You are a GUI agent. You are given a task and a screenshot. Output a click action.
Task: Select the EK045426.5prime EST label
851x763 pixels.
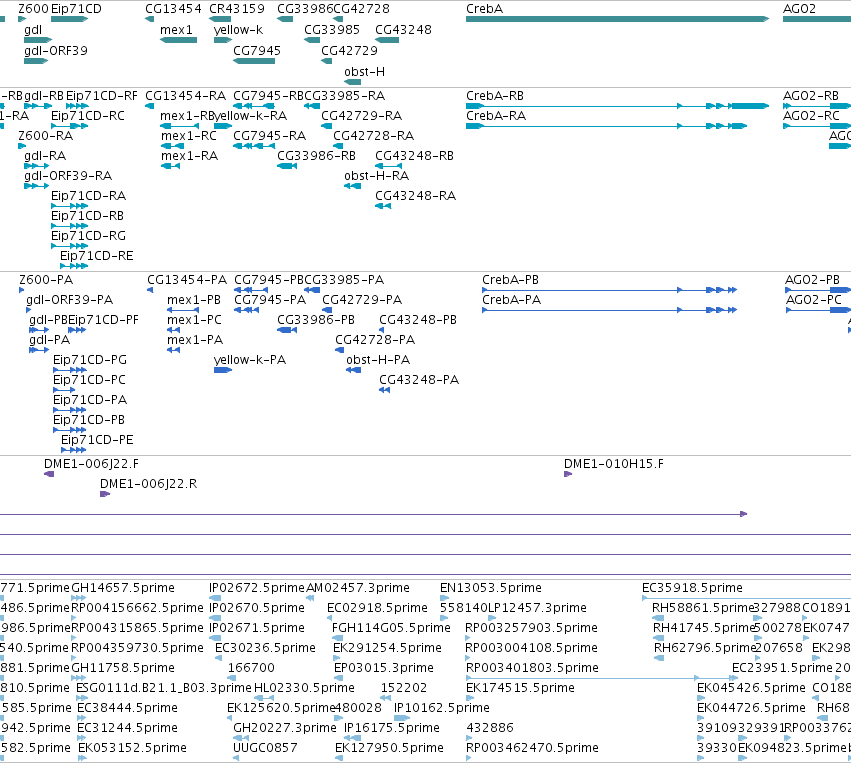click(751, 688)
